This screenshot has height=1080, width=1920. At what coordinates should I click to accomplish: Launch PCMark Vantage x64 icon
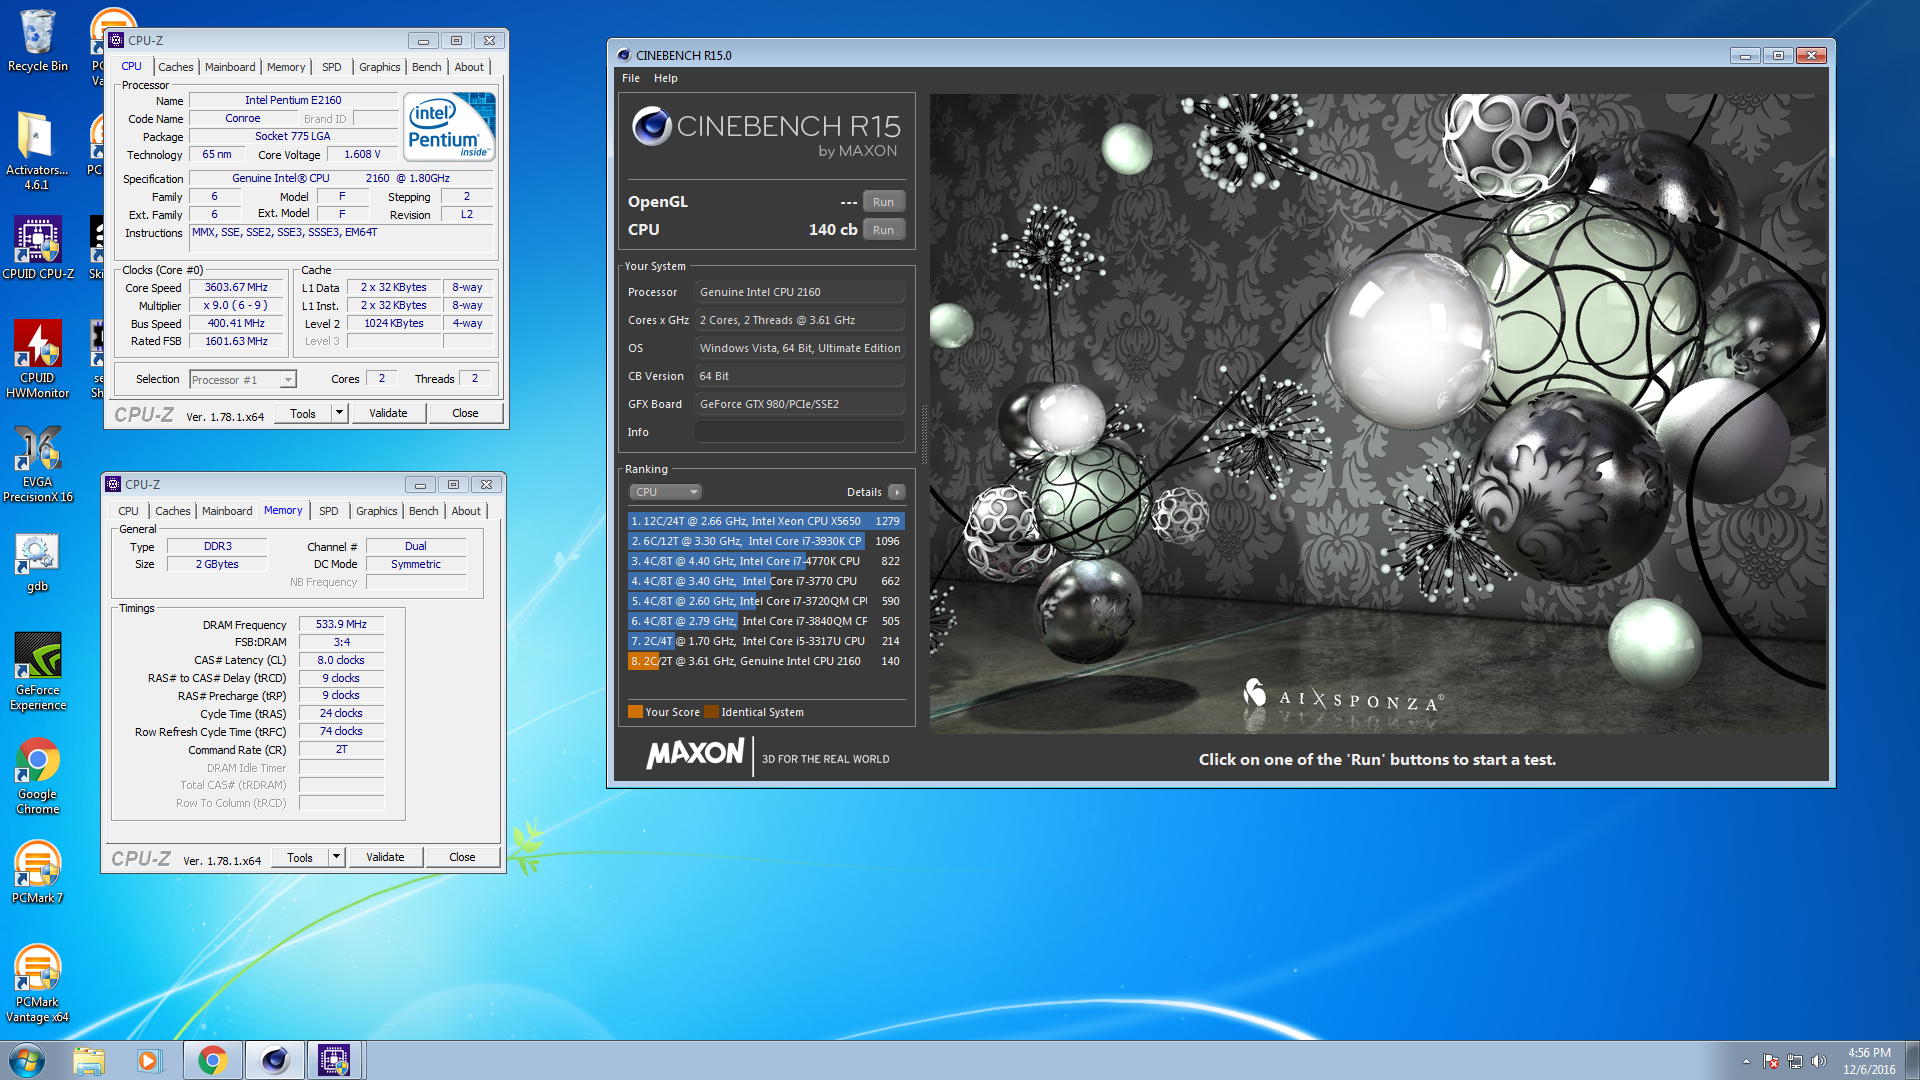click(x=37, y=984)
